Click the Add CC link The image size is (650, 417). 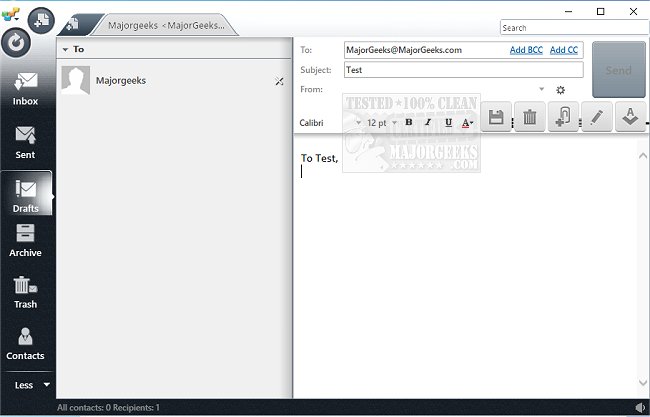pos(564,50)
